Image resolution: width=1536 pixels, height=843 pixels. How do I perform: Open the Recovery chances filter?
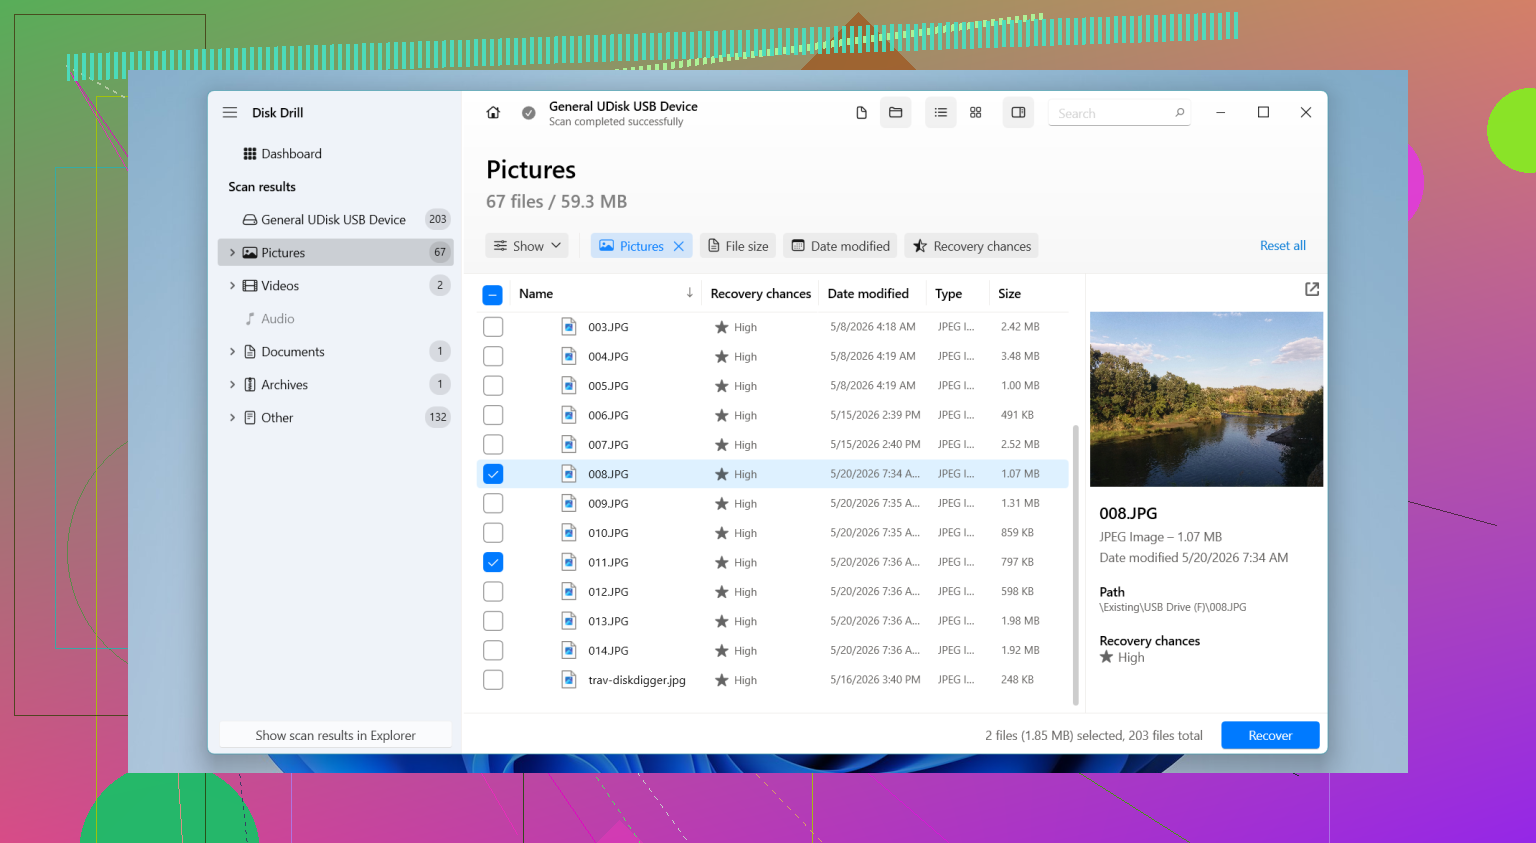click(x=971, y=246)
